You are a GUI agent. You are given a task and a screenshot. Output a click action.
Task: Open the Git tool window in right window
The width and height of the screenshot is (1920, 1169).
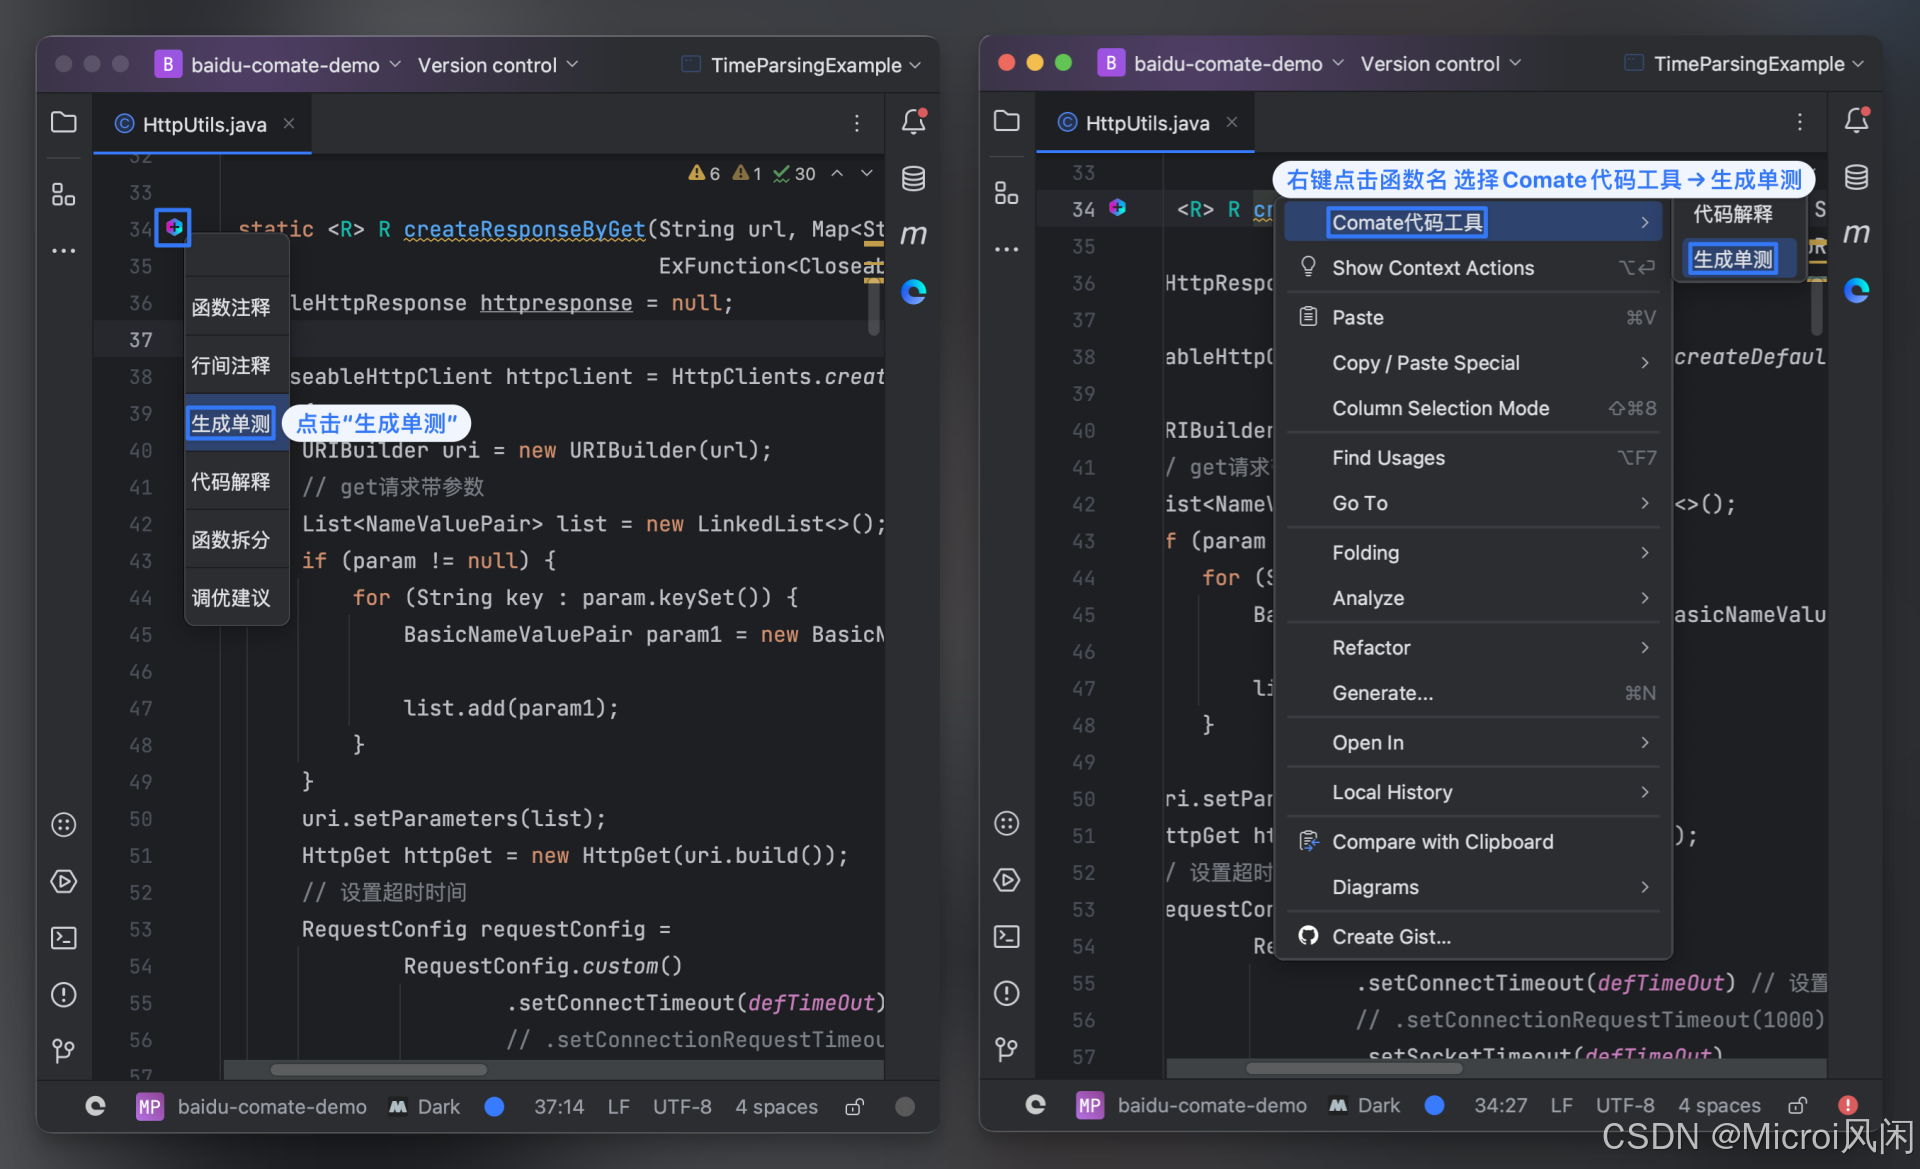pos(1006,1049)
